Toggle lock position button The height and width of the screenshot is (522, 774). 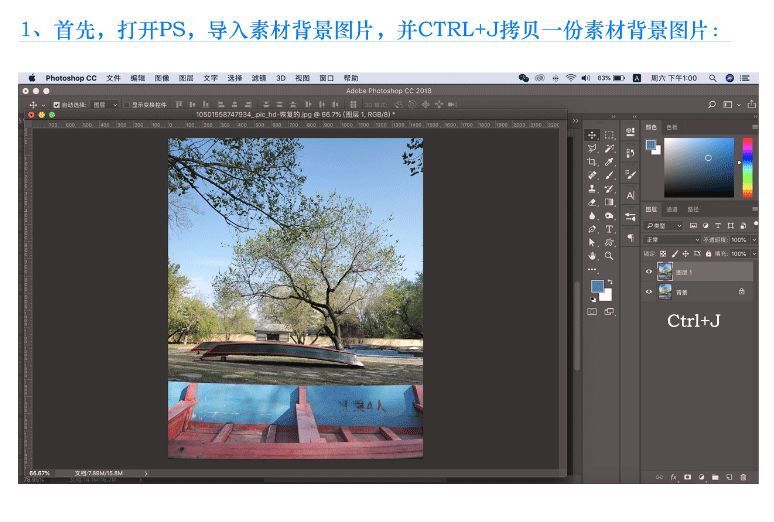(686, 253)
